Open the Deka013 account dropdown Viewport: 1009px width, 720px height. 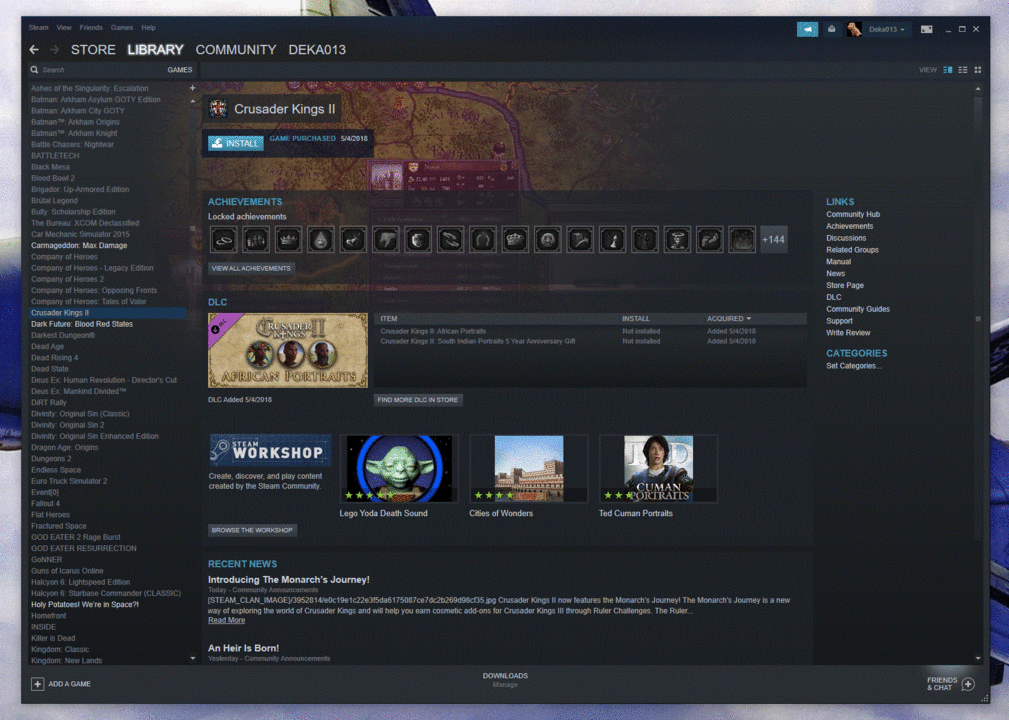tap(887, 29)
